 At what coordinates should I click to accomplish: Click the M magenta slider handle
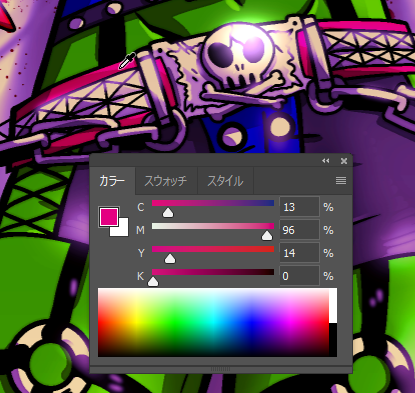[x=267, y=236]
